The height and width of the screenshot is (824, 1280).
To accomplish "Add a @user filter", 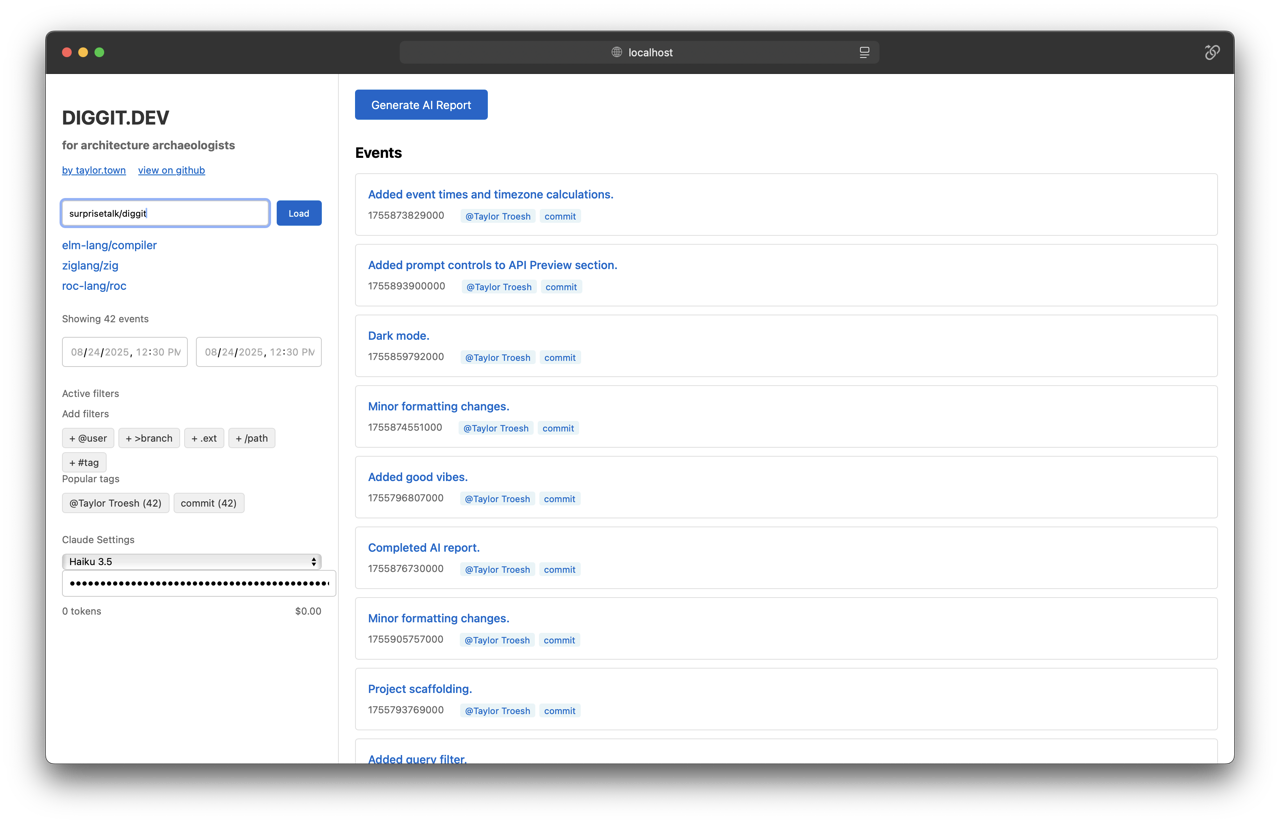I will (88, 438).
